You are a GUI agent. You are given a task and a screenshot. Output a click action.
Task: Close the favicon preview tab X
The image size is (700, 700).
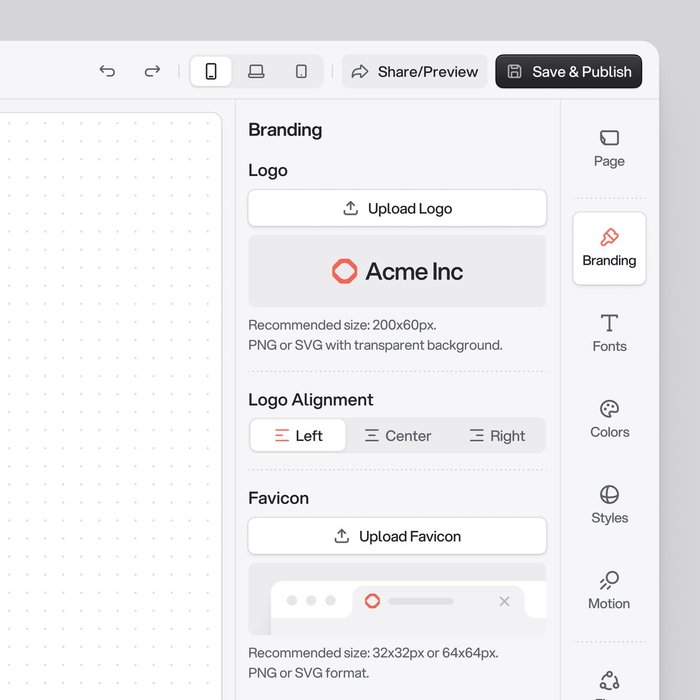(504, 601)
